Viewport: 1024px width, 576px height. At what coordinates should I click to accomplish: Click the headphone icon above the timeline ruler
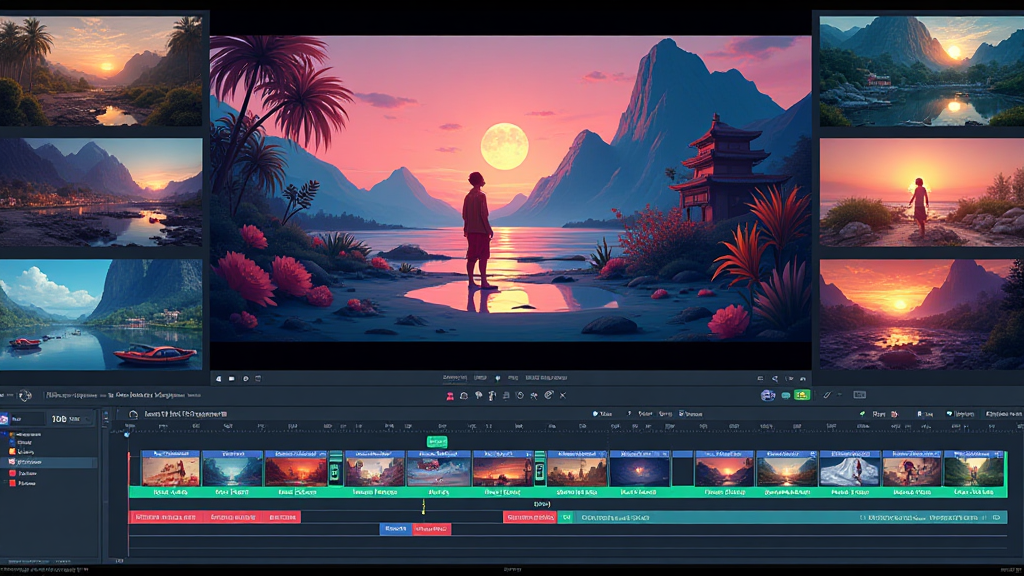[133, 414]
